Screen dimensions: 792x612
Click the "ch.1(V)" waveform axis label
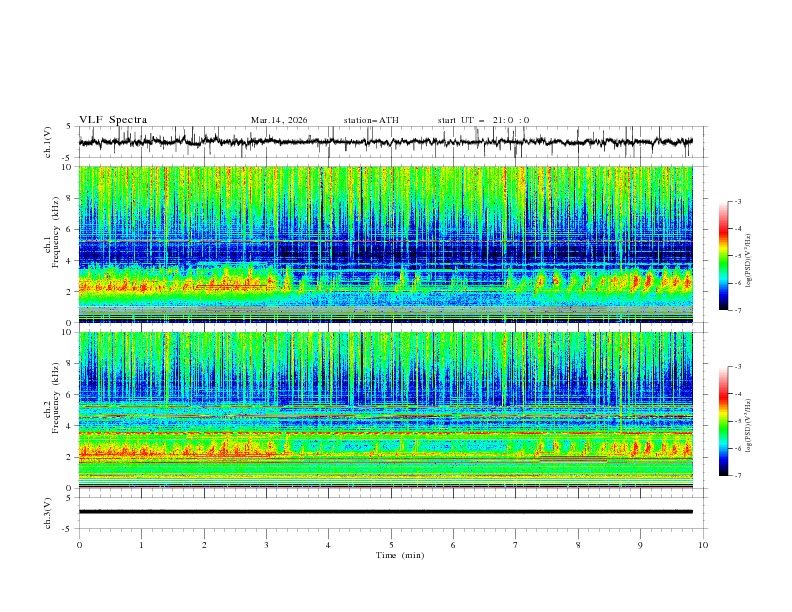tap(47, 142)
